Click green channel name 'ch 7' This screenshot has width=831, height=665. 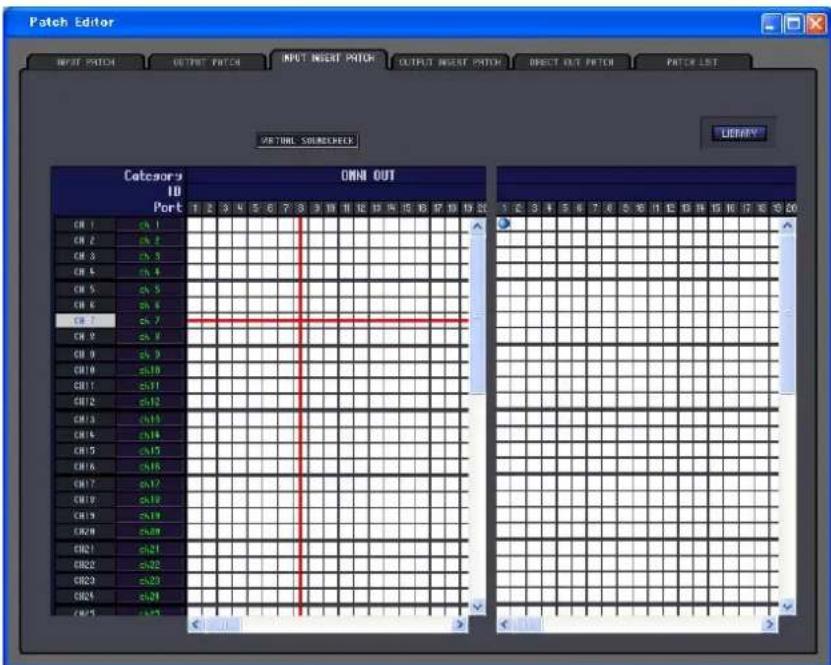(150, 321)
